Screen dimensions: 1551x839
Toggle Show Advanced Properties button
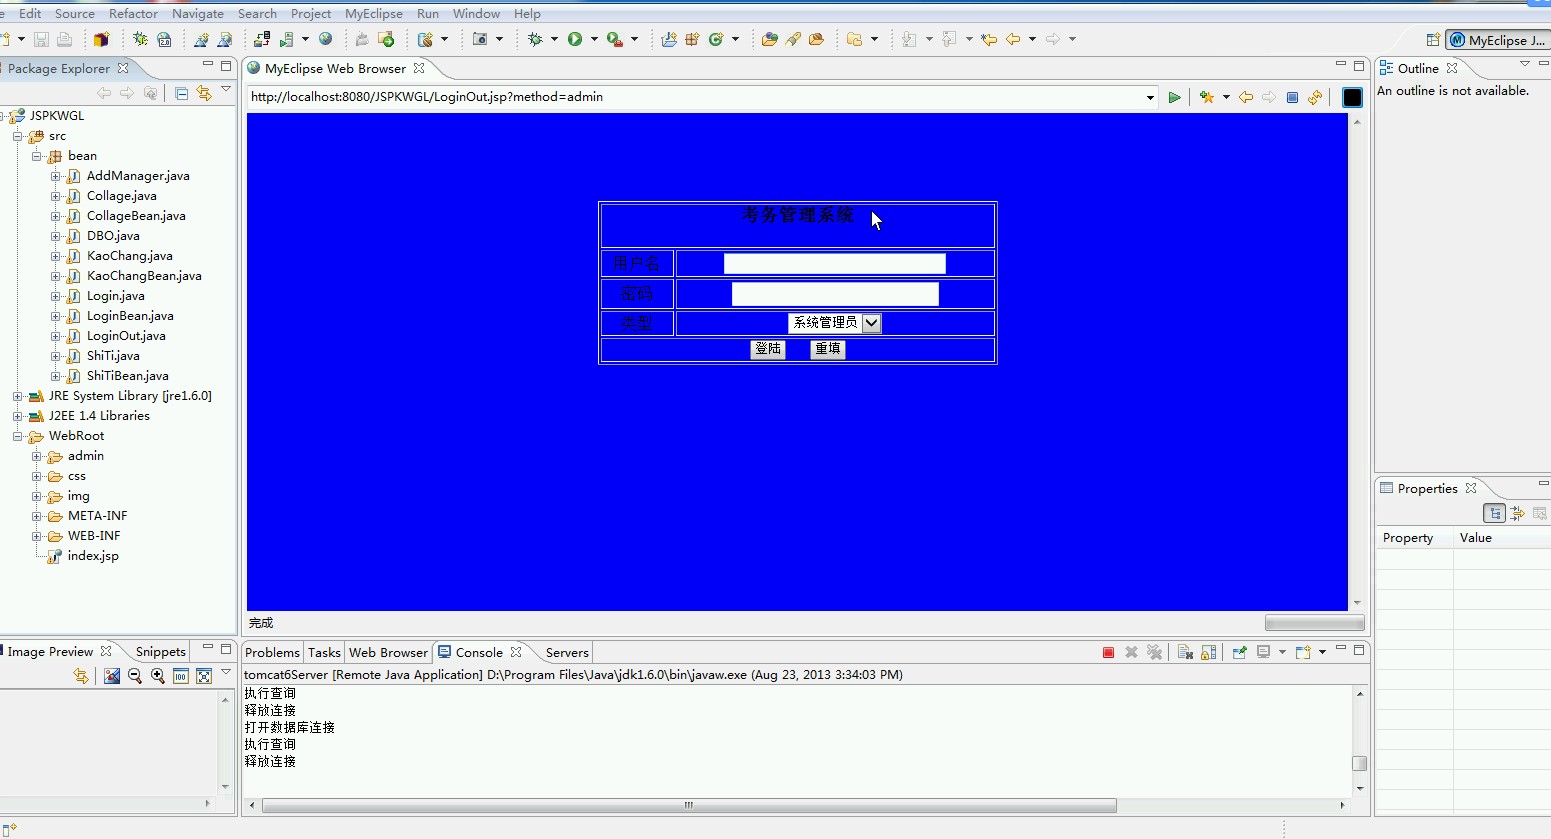click(x=1517, y=513)
